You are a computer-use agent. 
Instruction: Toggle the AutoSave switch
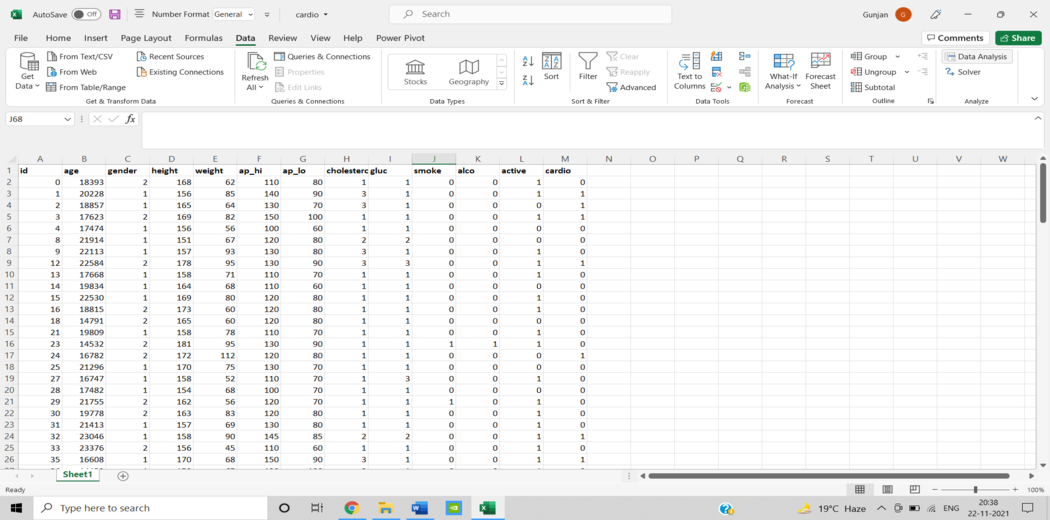point(86,15)
